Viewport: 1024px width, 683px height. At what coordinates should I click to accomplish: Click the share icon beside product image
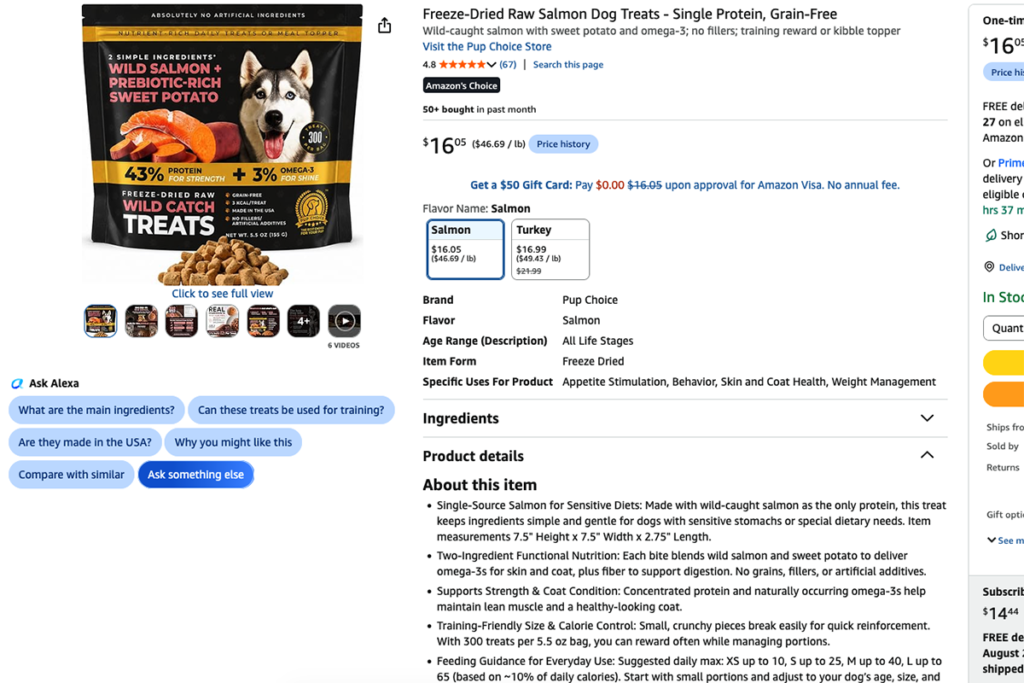pyautogui.click(x=385, y=25)
